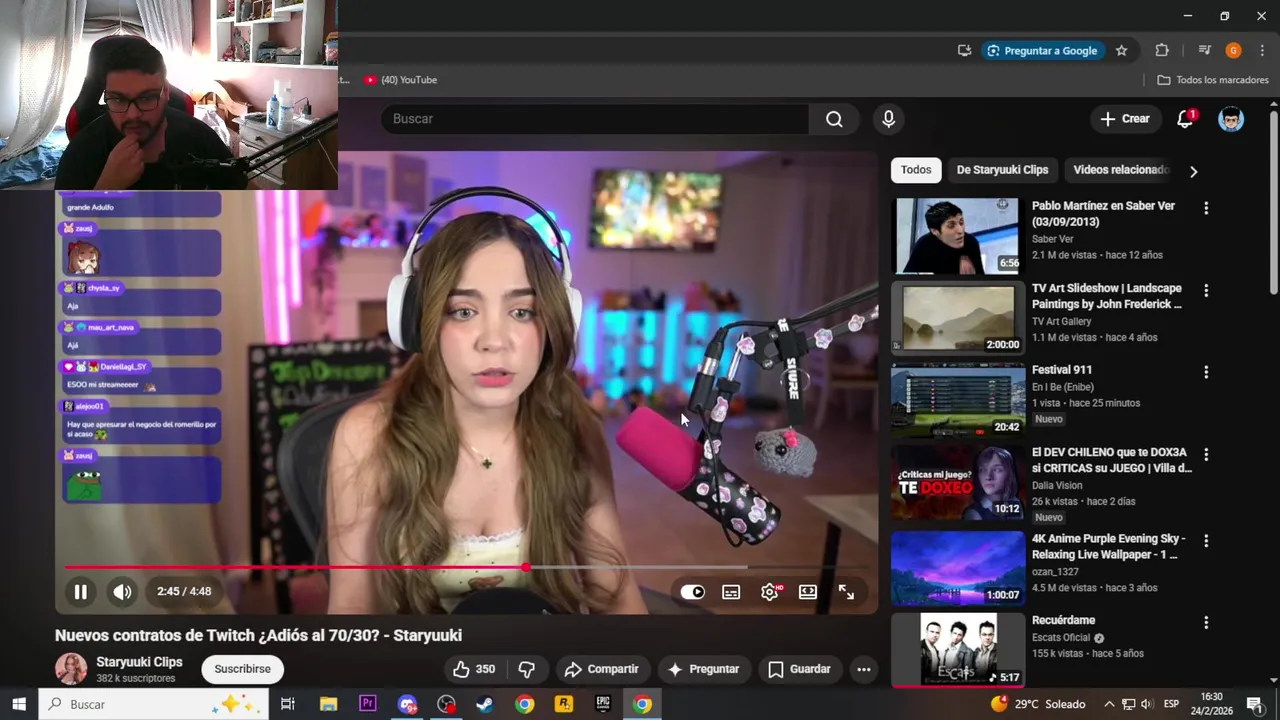The image size is (1280, 720).
Task: Open more actions three-dot button under video
Action: point(864,669)
